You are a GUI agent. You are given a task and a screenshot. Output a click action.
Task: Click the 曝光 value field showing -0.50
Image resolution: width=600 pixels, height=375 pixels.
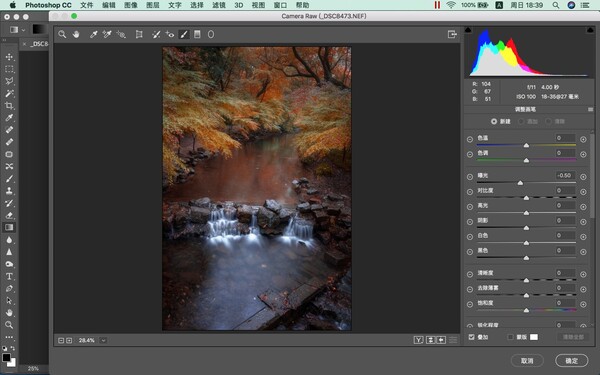565,175
